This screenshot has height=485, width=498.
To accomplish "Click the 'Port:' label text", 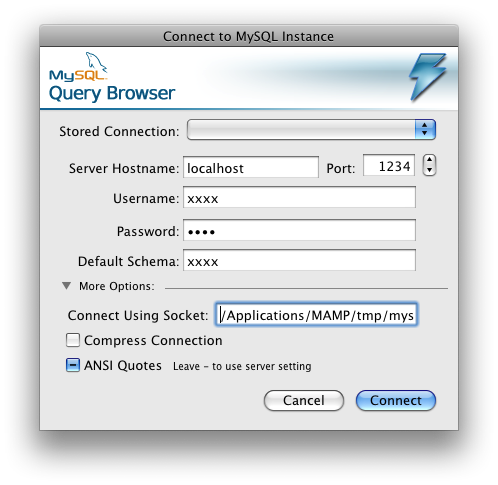I will pos(341,168).
